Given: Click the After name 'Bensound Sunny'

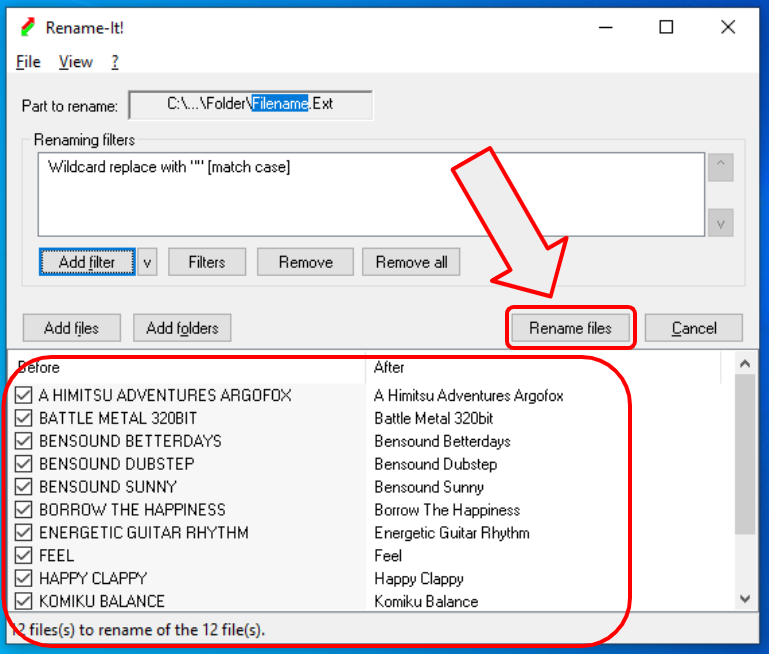Looking at the screenshot, I should point(429,487).
